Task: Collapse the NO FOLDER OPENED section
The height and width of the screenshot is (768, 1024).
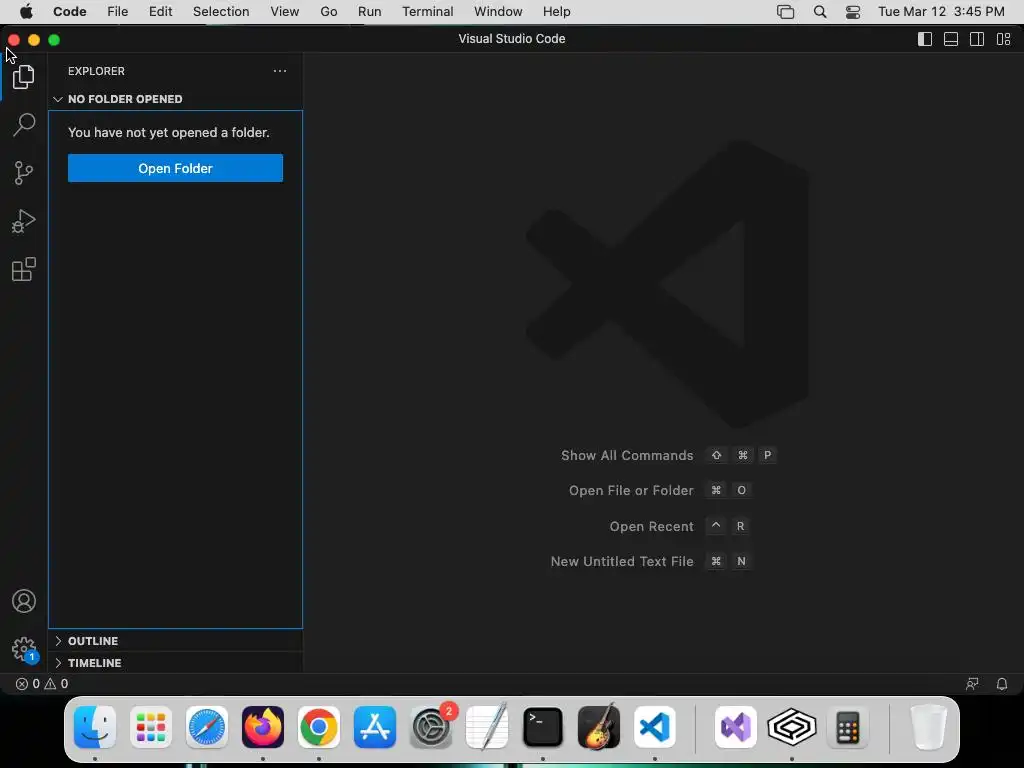Action: pyautogui.click(x=175, y=99)
